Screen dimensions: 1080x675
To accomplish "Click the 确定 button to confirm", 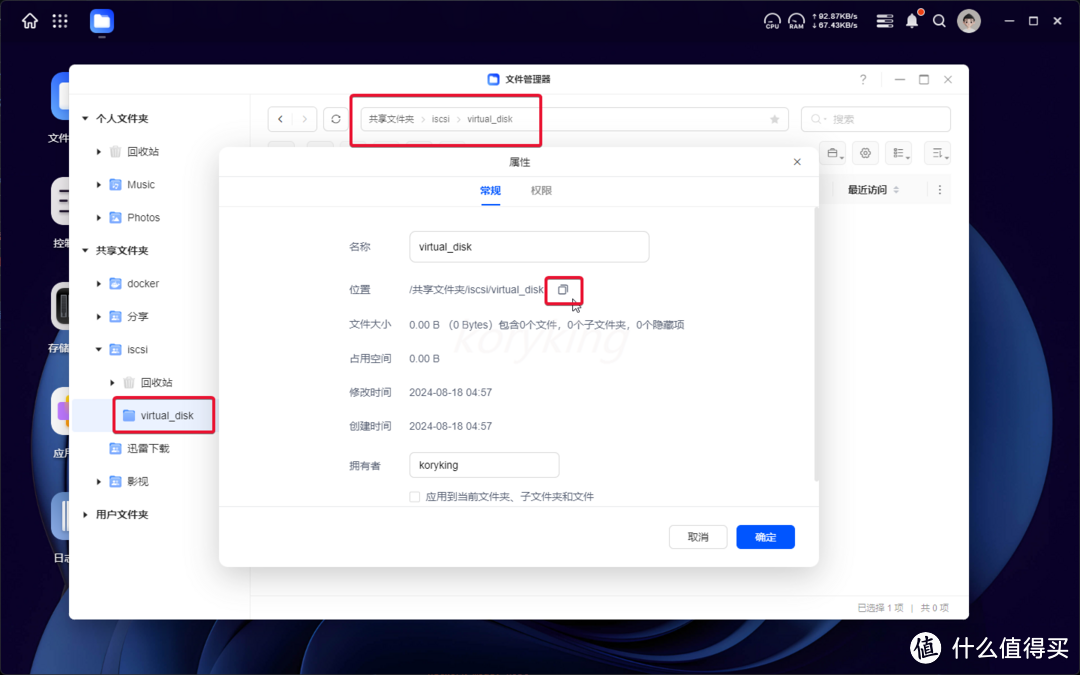I will point(765,537).
